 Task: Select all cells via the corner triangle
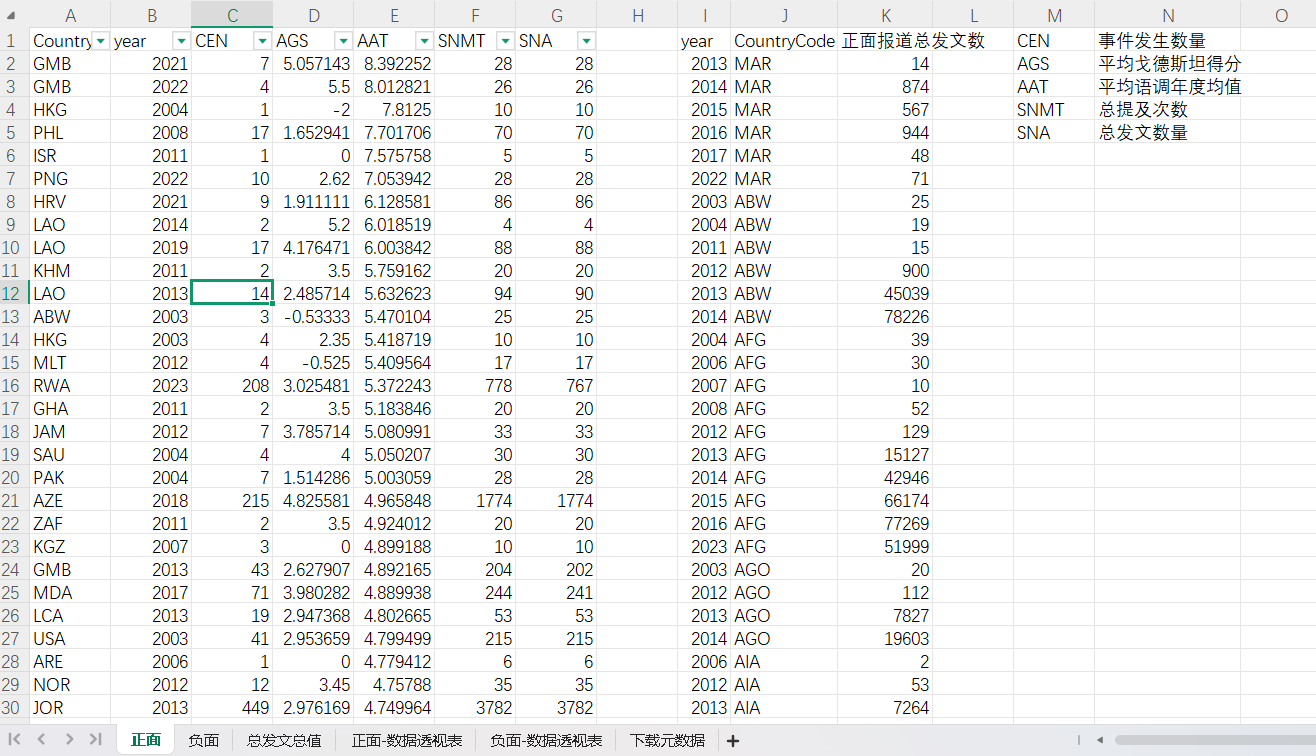[12, 15]
